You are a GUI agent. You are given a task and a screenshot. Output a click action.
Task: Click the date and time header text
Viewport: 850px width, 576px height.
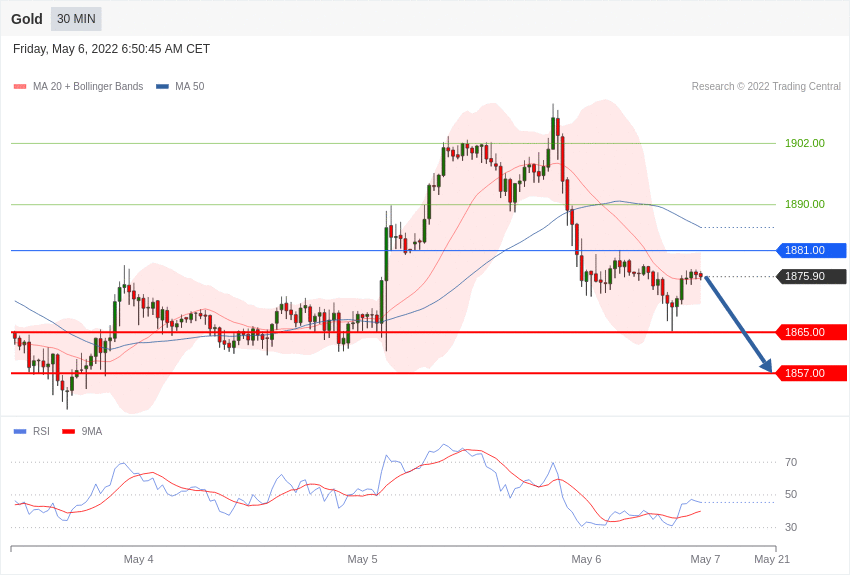click(x=111, y=49)
